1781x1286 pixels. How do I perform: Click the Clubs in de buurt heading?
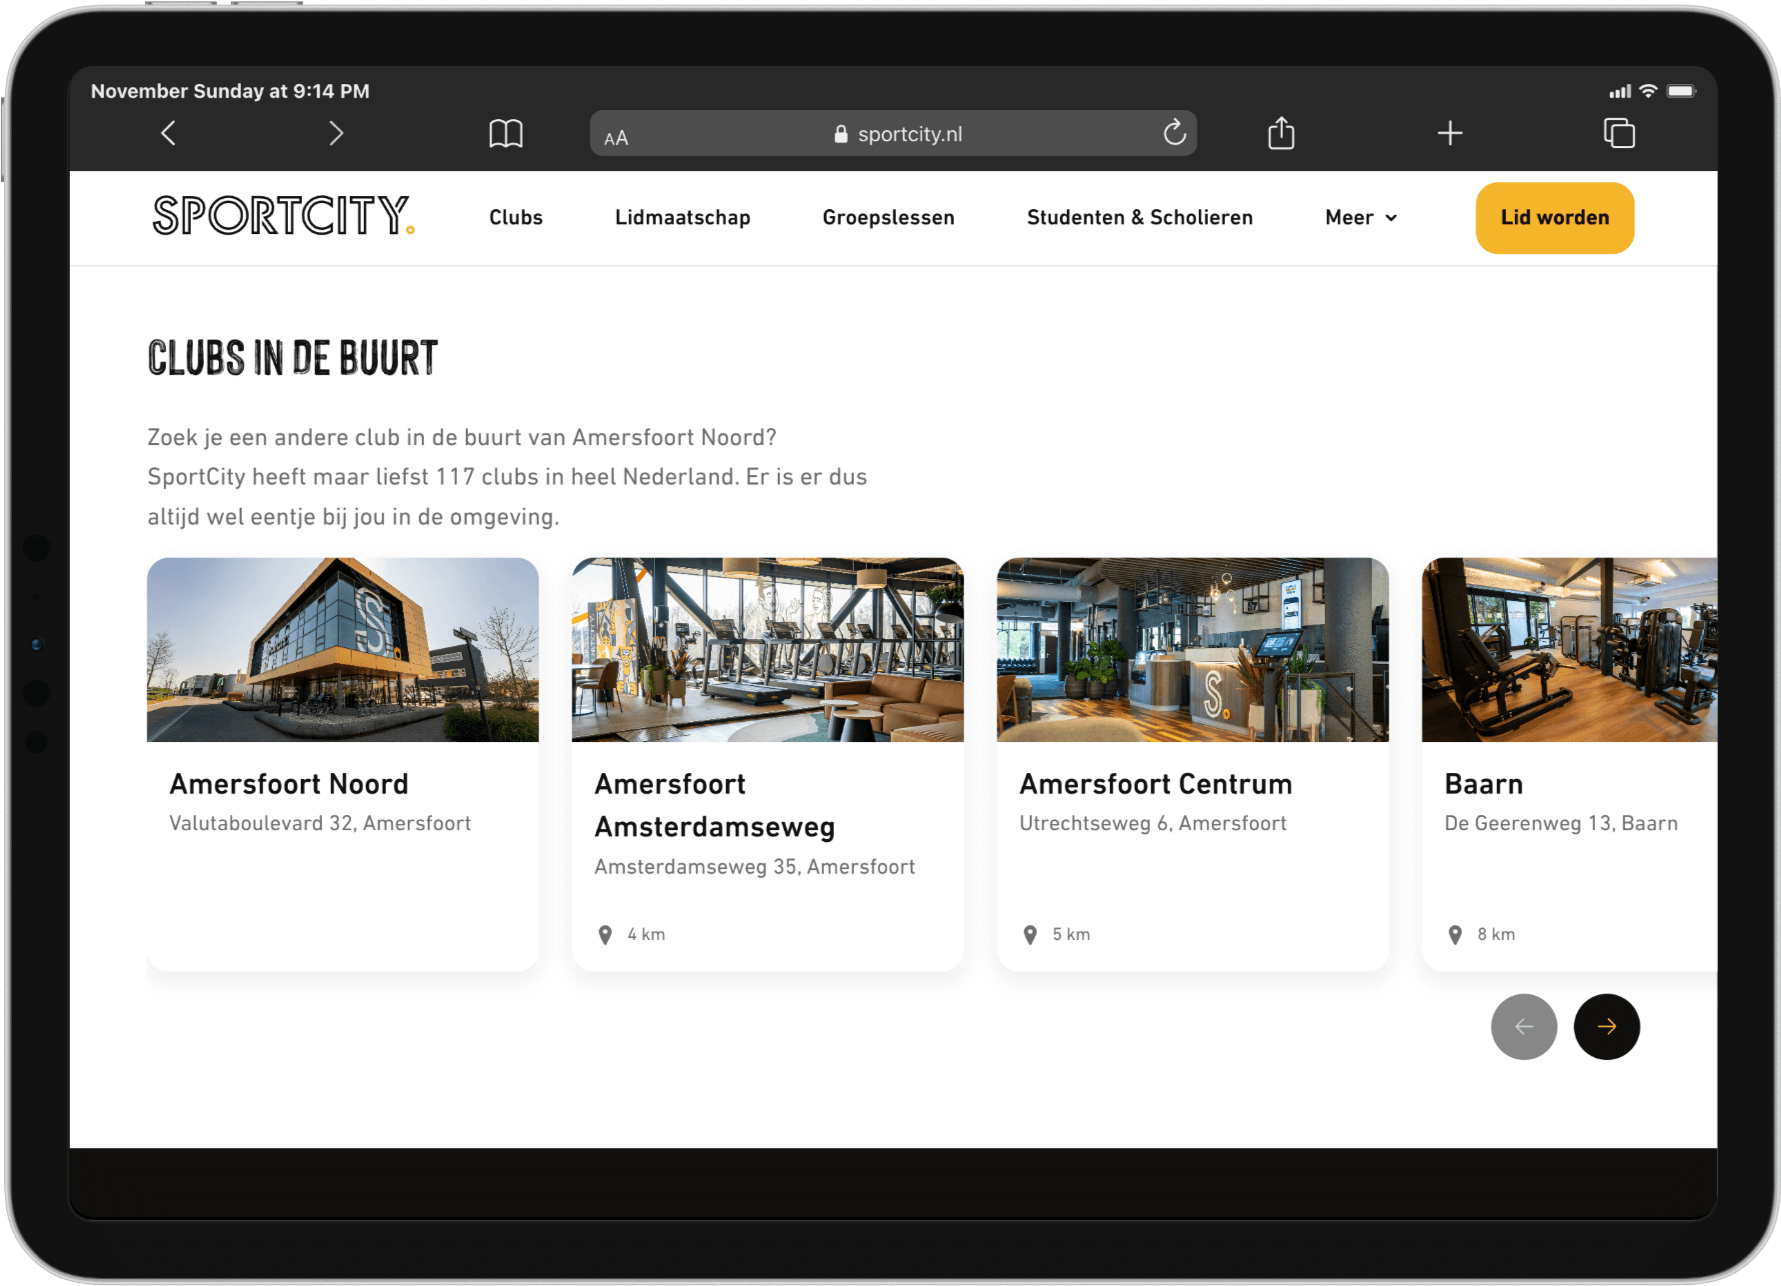point(293,358)
